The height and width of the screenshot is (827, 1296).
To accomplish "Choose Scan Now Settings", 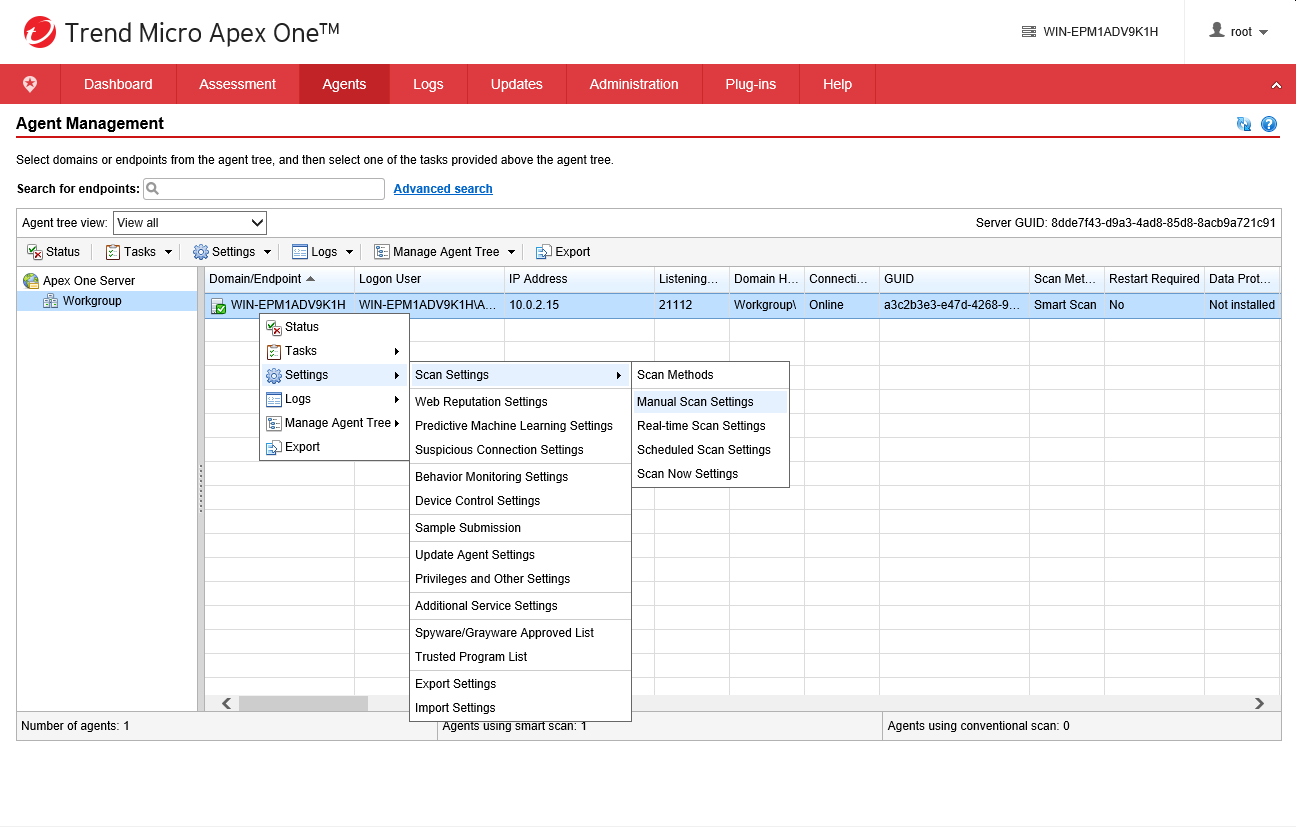I will (x=711, y=474).
